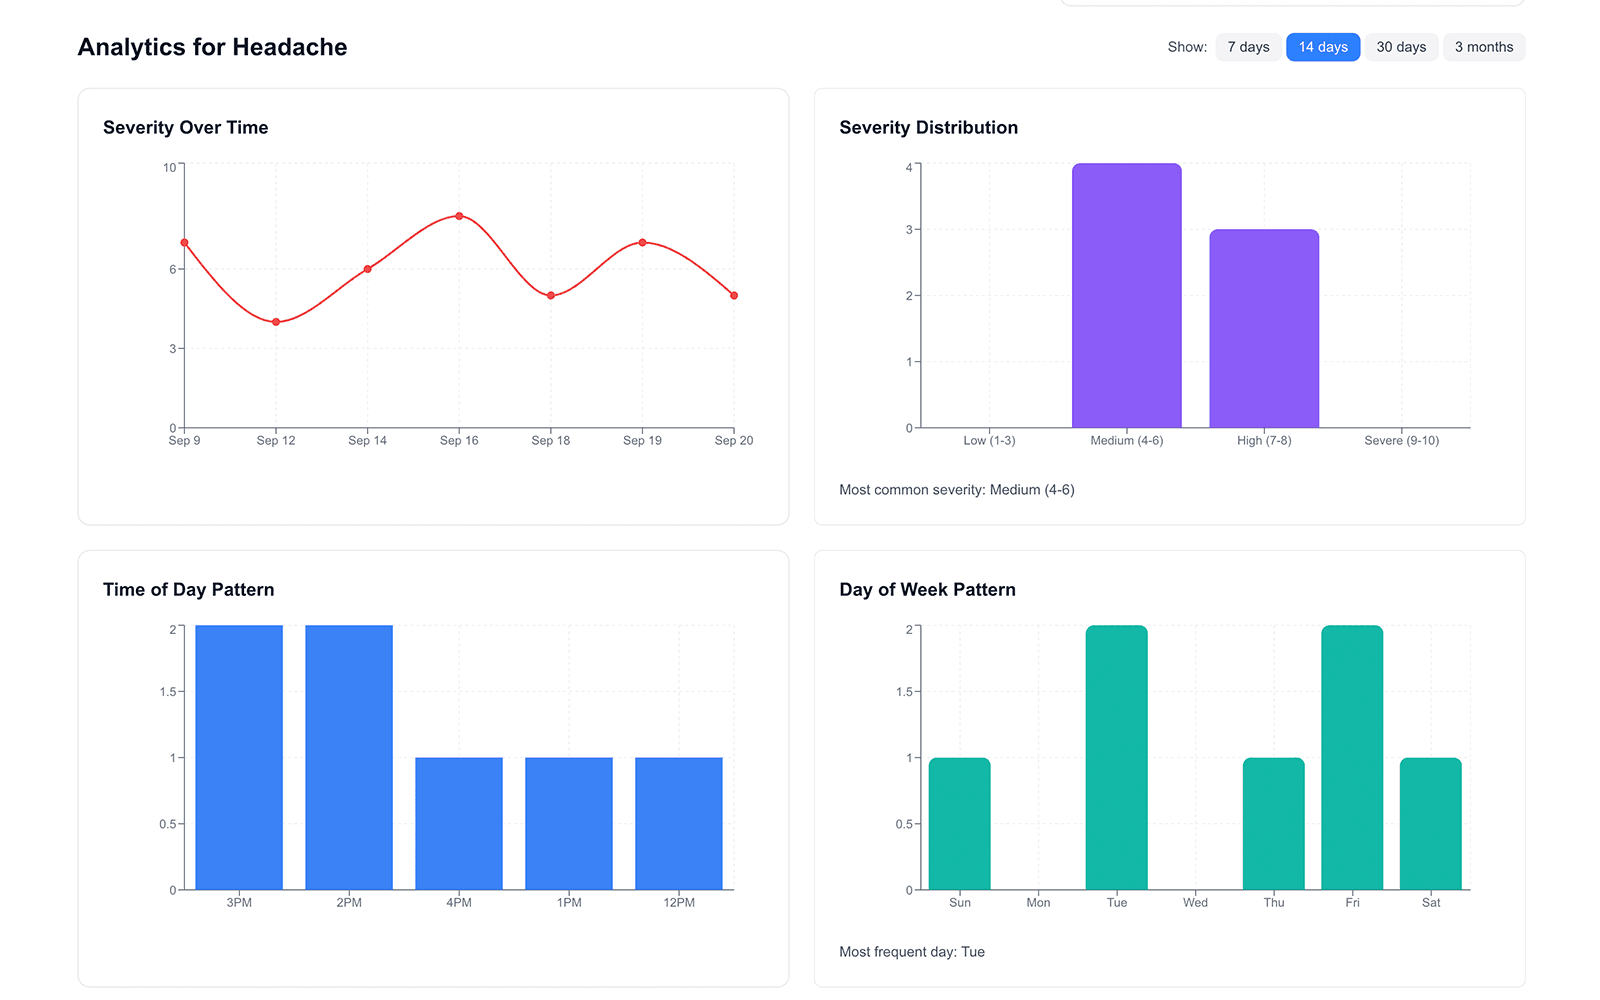Select the Sun bar
Screen dimensions: 1600x1000
tap(959, 822)
